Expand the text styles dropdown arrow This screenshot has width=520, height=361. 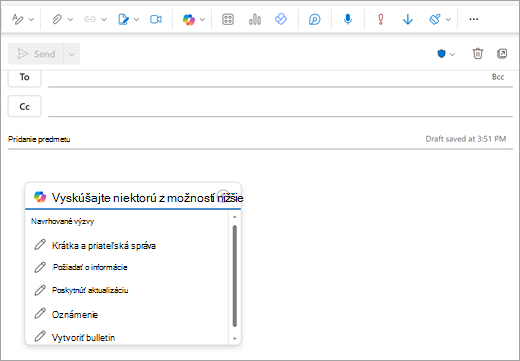click(x=31, y=20)
